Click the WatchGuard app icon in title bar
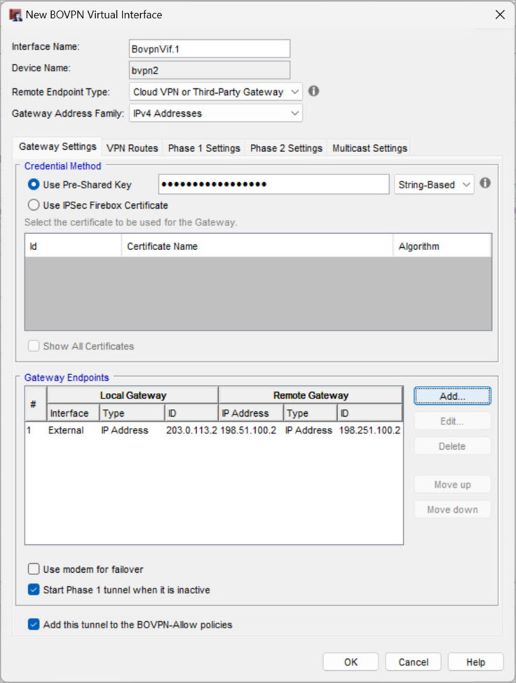 click(x=15, y=15)
